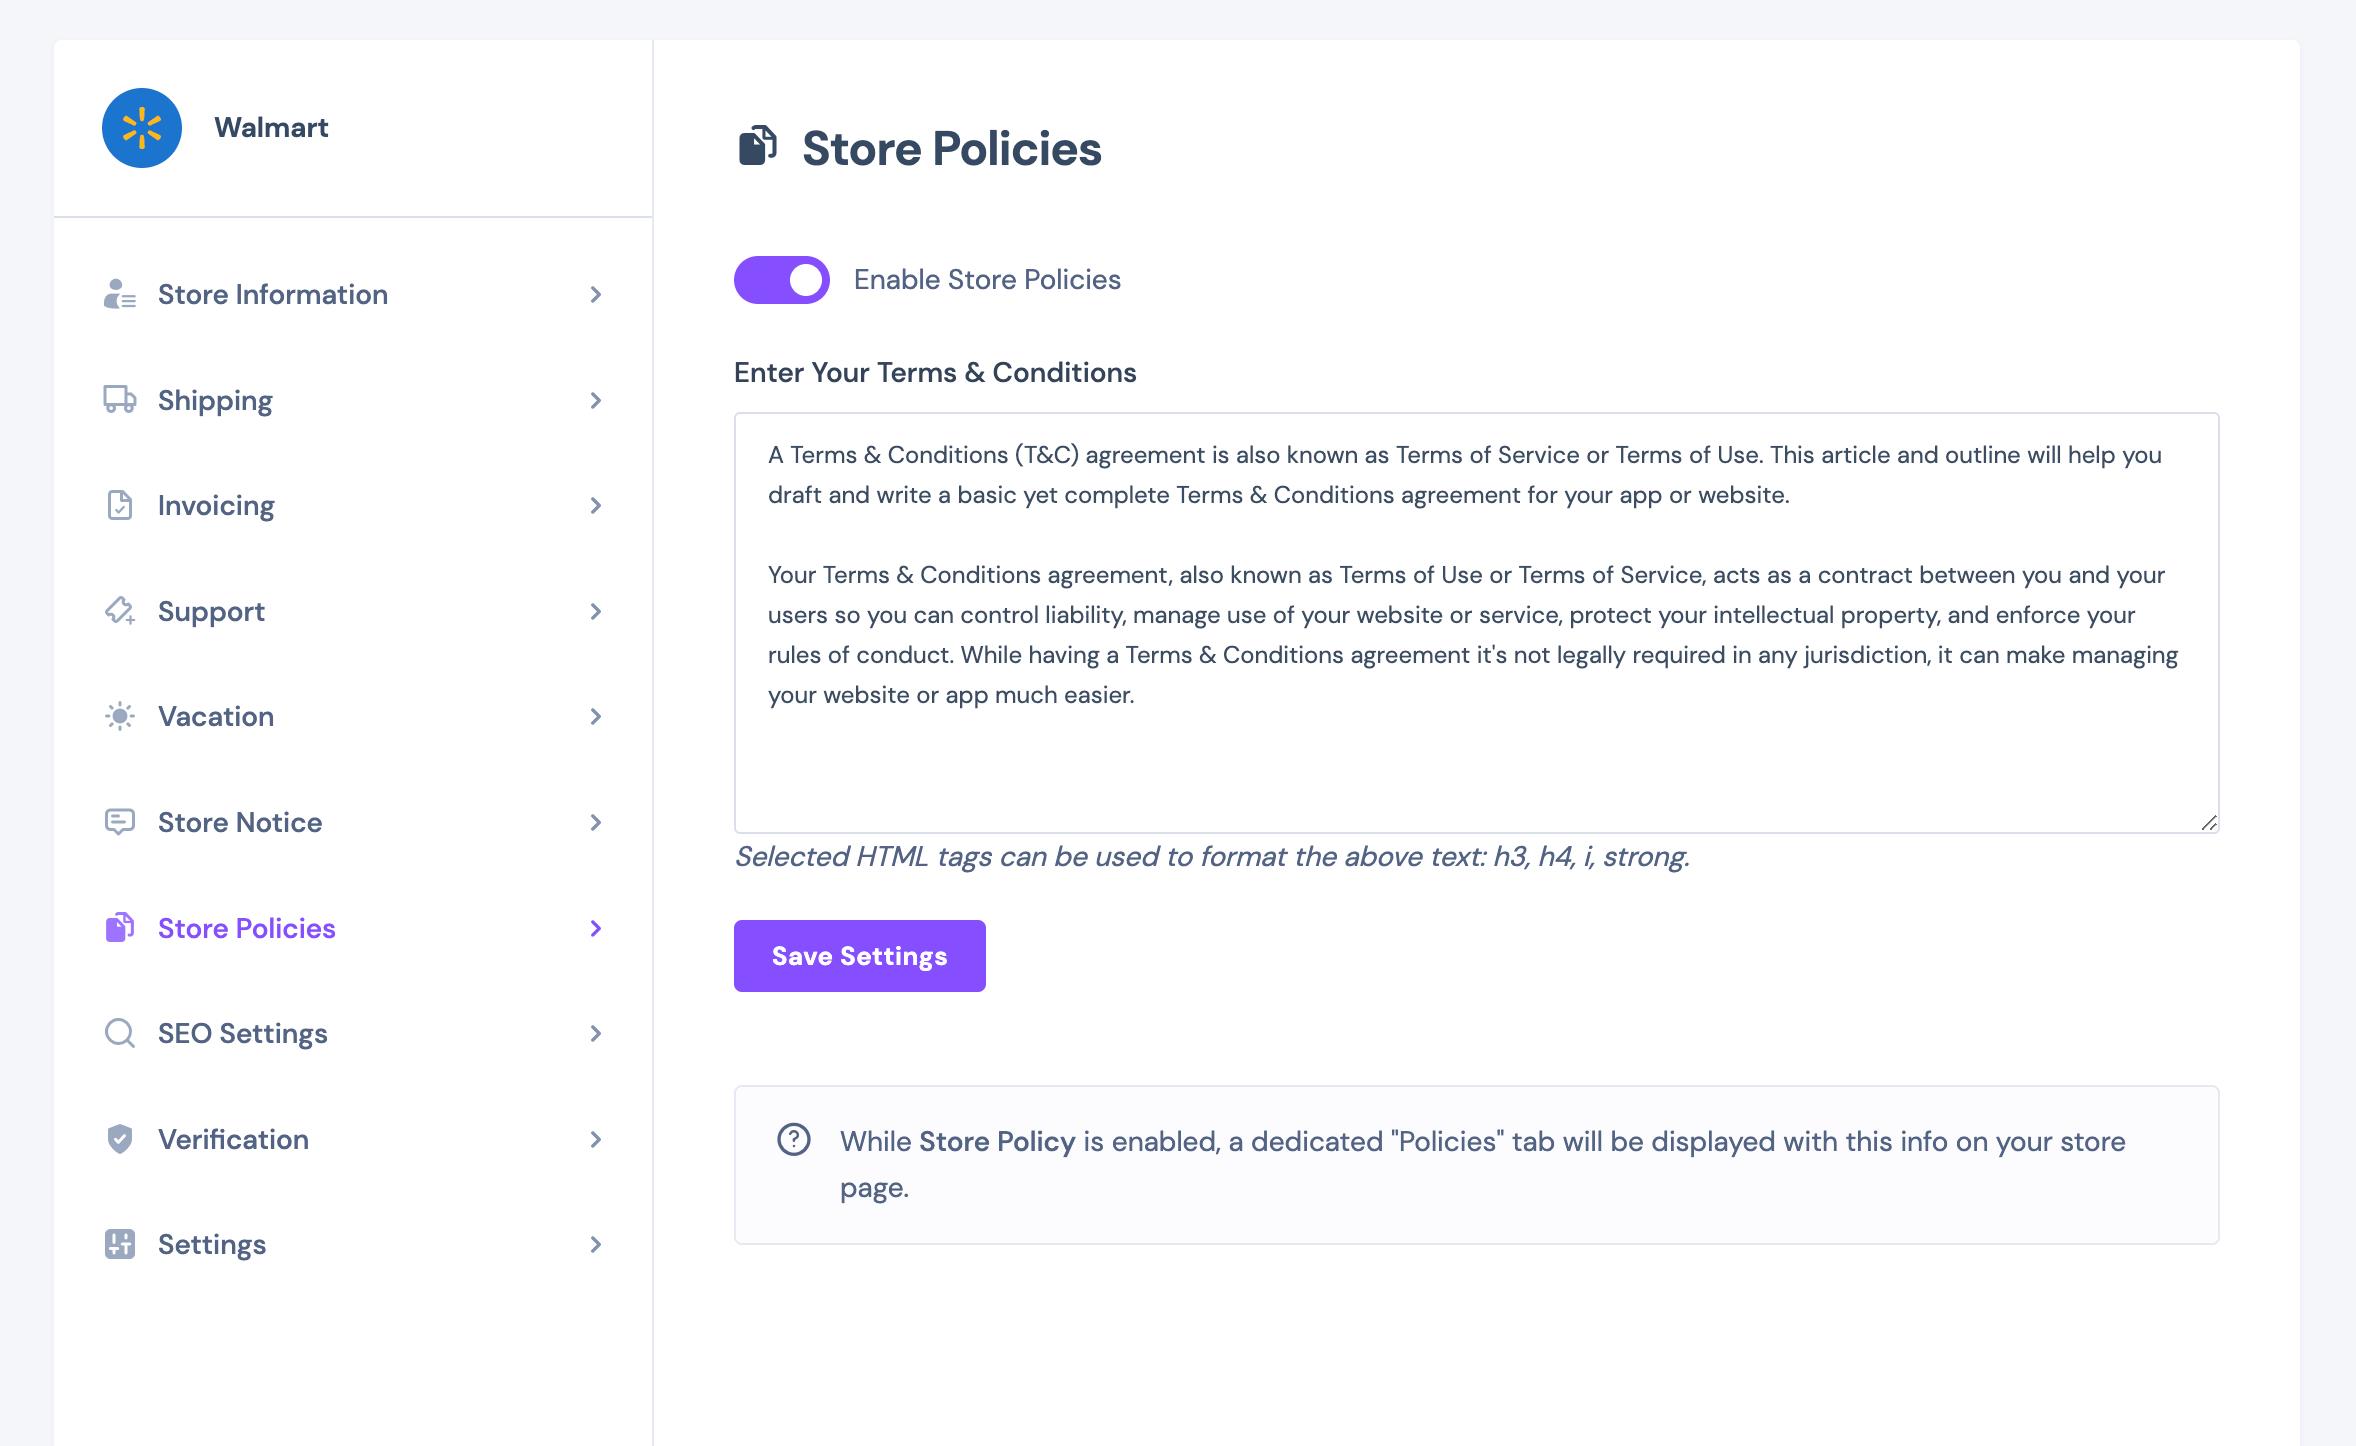Viewport: 2356px width, 1446px height.
Task: Open the SEO Settings menu item
Action: (354, 1033)
